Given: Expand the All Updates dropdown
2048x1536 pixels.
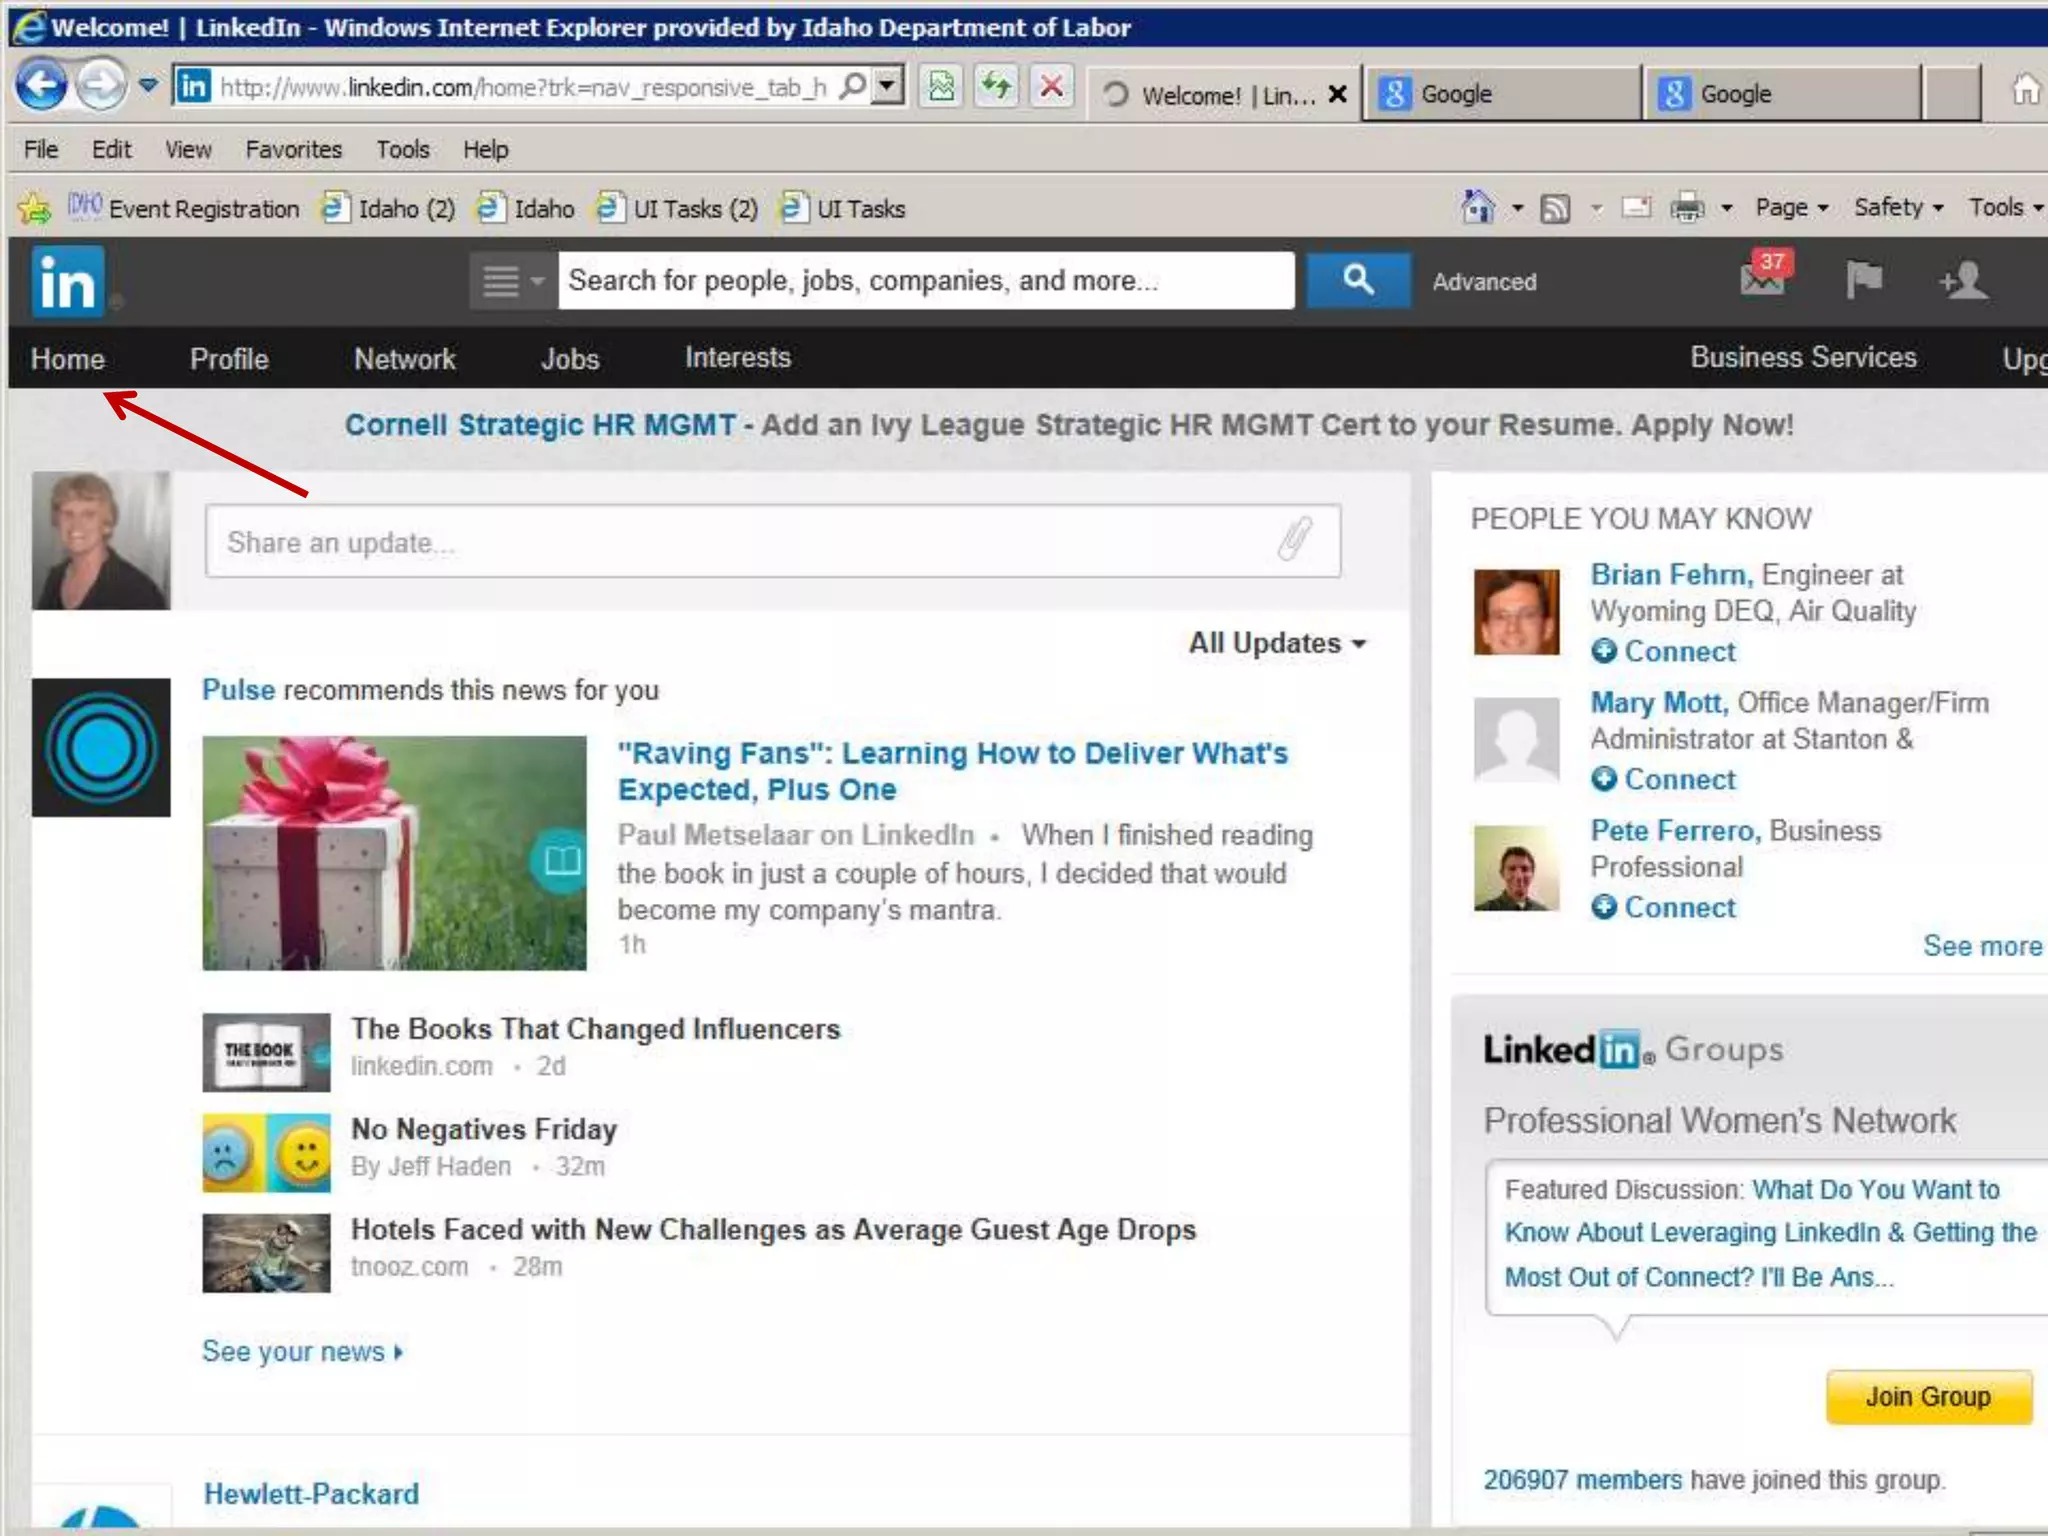Looking at the screenshot, I should click(x=1276, y=643).
